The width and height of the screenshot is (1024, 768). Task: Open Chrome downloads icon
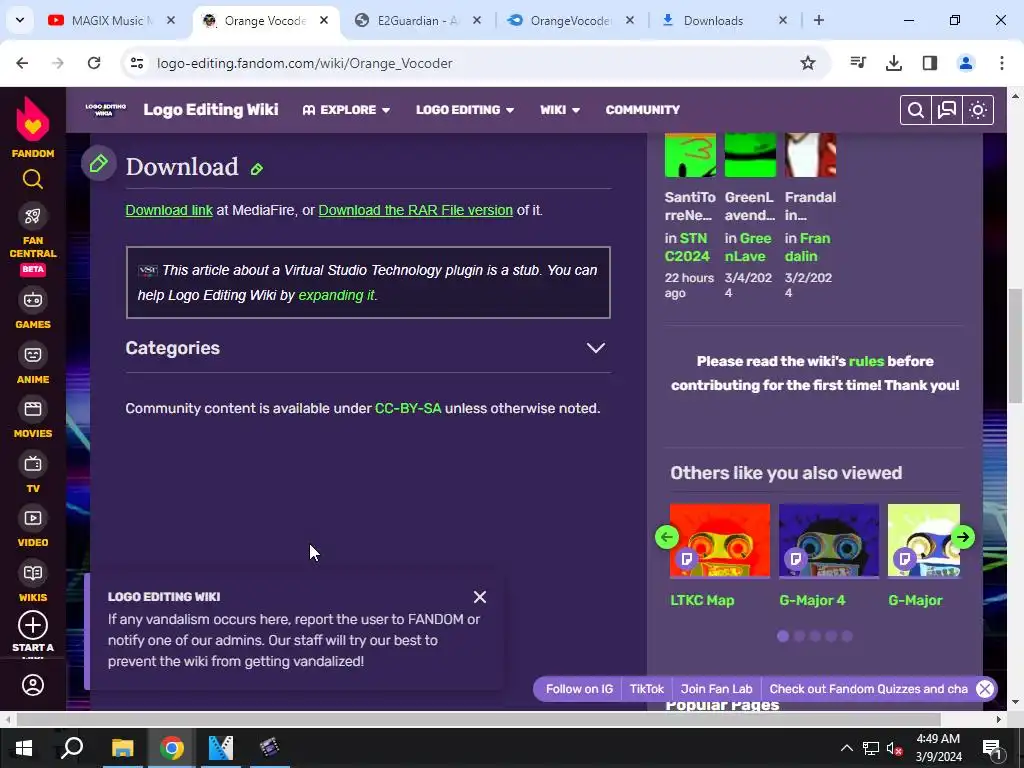pos(894,63)
